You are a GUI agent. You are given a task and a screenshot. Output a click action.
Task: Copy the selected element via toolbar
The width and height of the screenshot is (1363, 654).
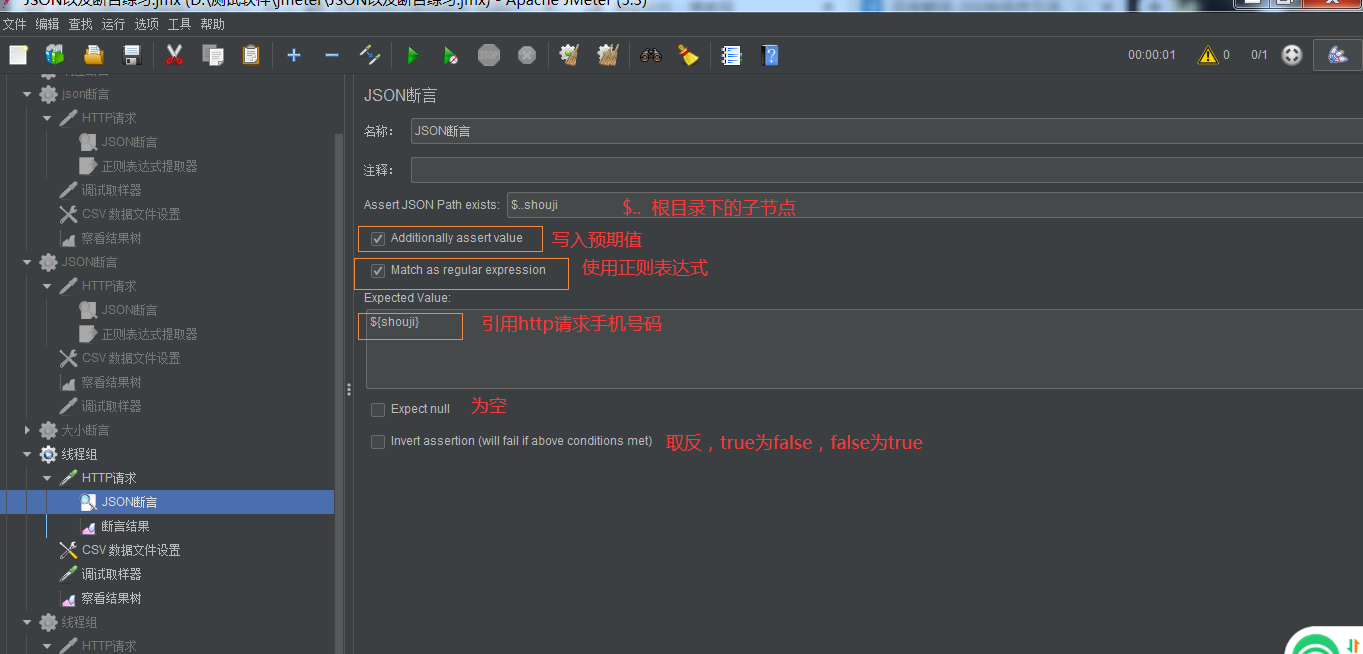pyautogui.click(x=212, y=55)
